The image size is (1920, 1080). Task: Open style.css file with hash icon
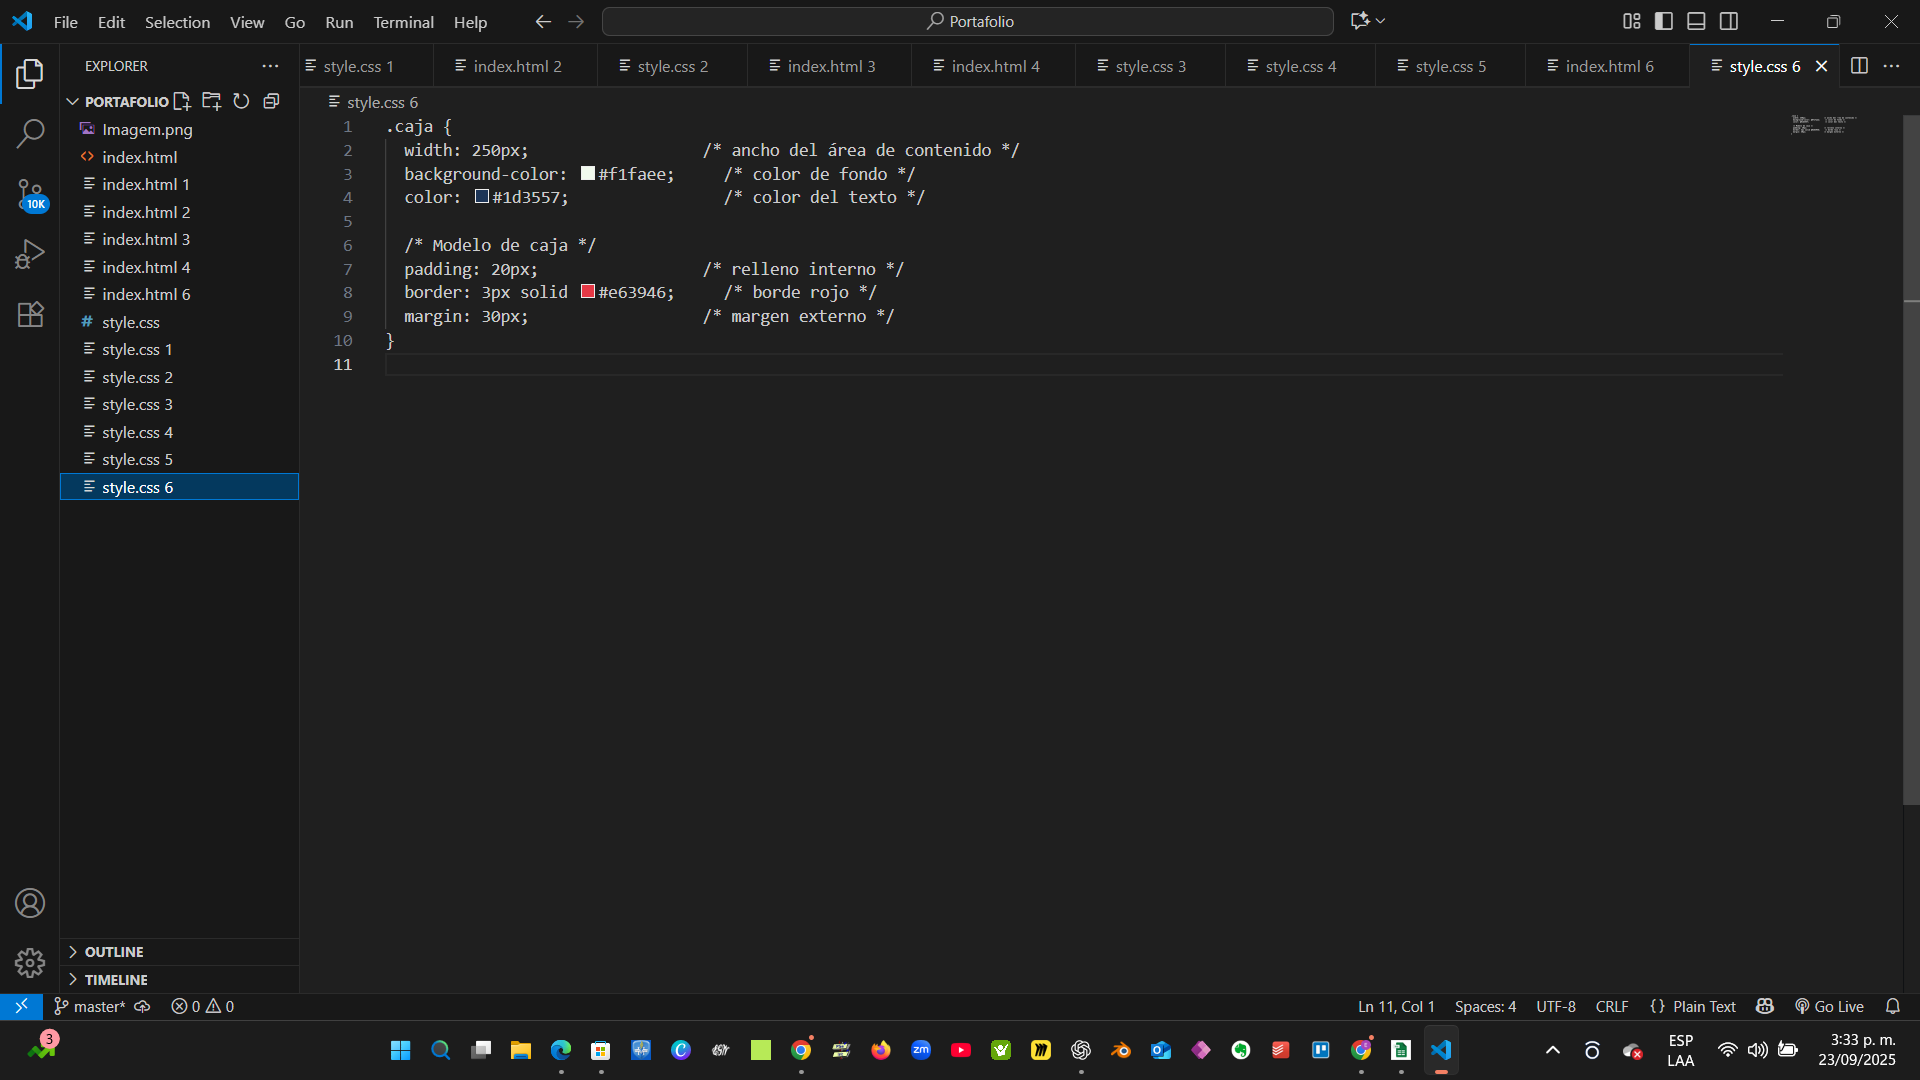(180, 322)
